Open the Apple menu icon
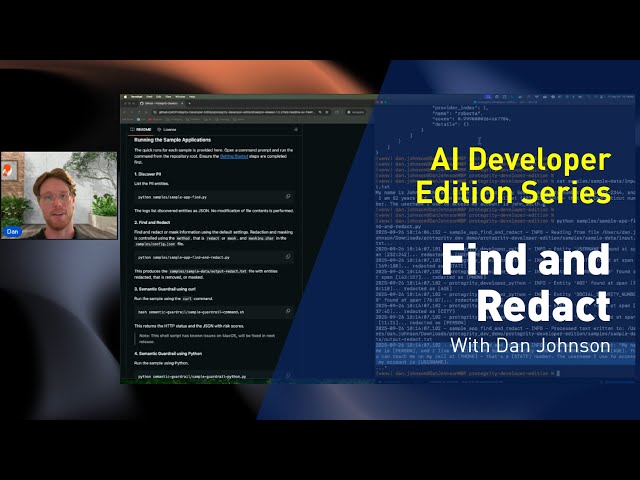This screenshot has width=640, height=480. tap(125, 97)
